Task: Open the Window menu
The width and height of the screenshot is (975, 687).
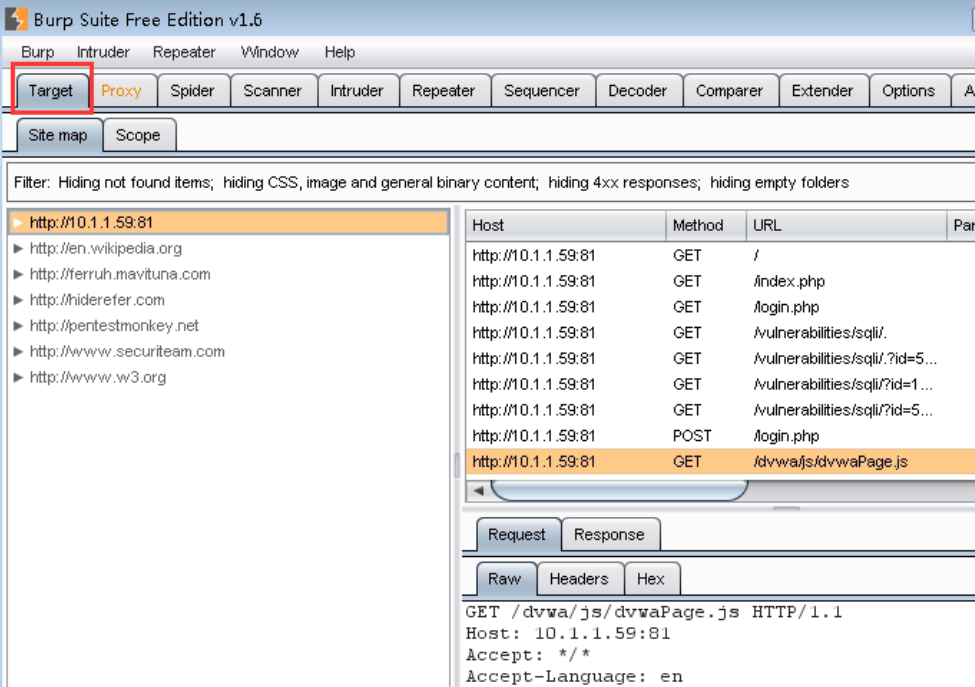Action: pyautogui.click(x=270, y=52)
